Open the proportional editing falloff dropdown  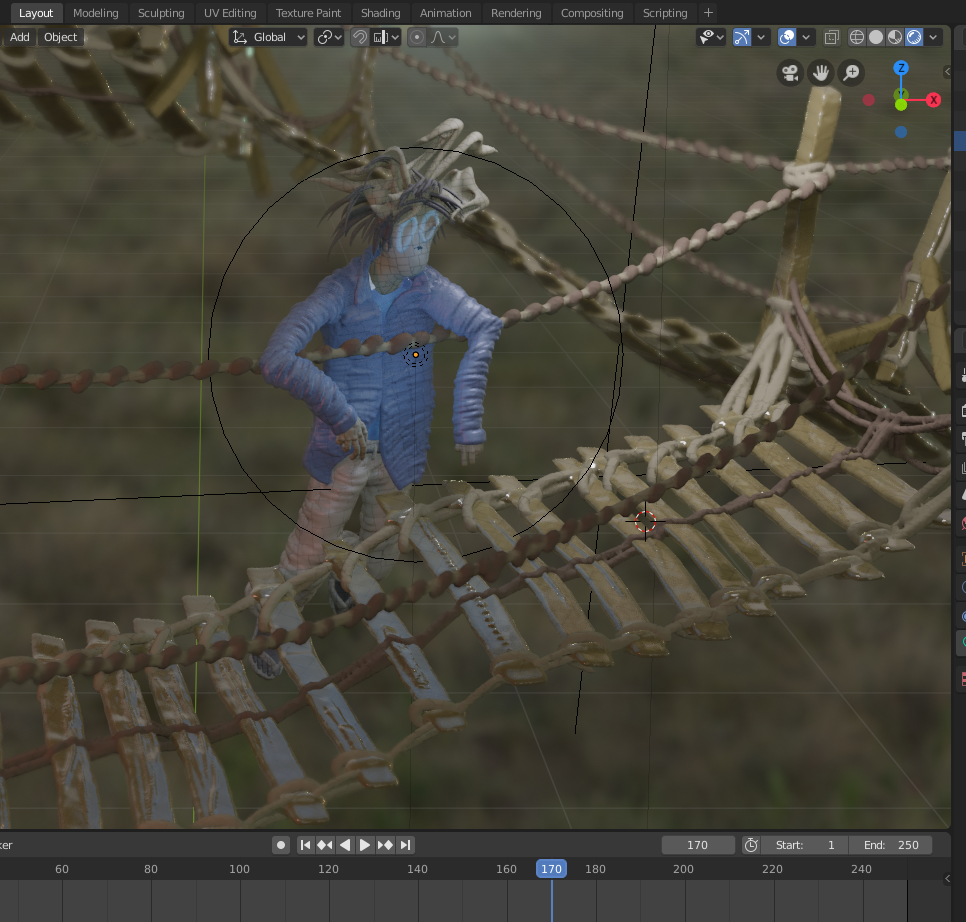tap(443, 37)
